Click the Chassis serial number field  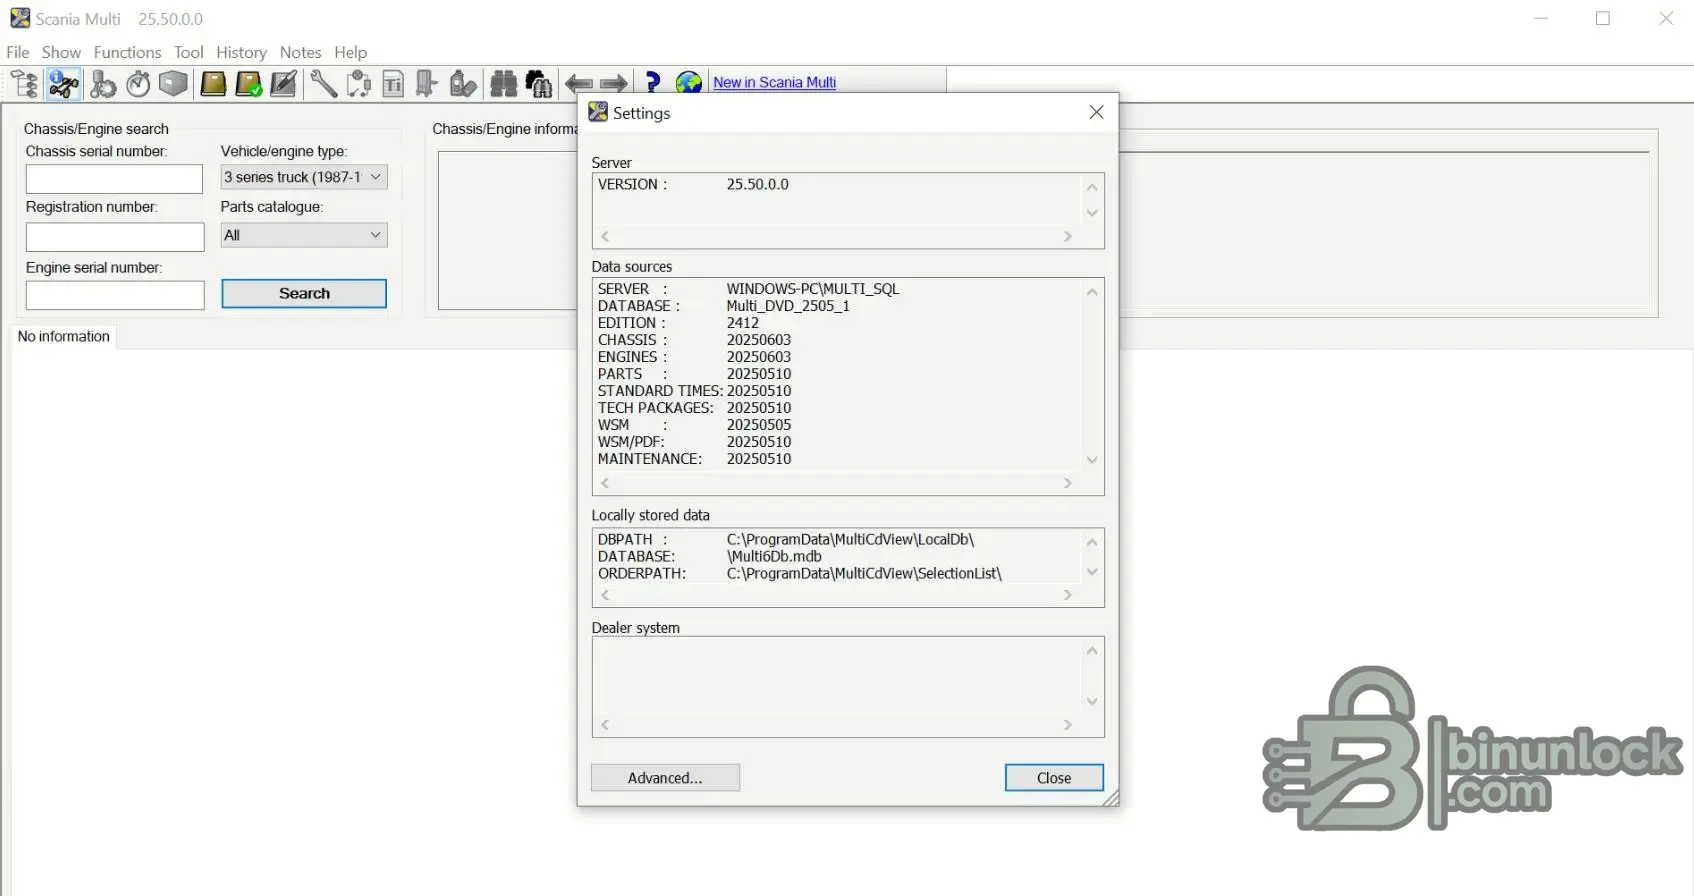pyautogui.click(x=114, y=179)
